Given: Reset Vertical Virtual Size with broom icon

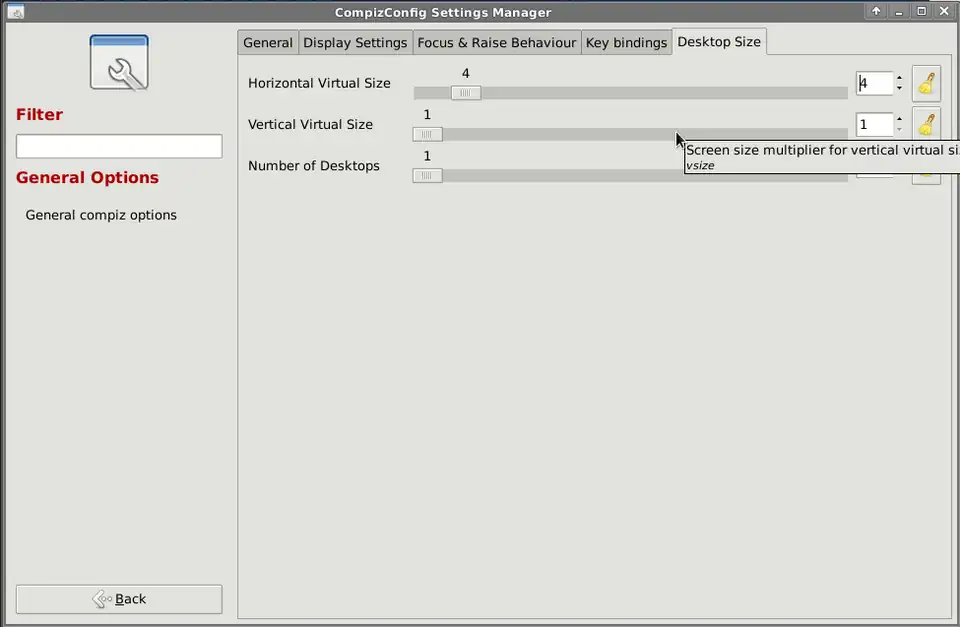Looking at the screenshot, I should click(x=926, y=125).
